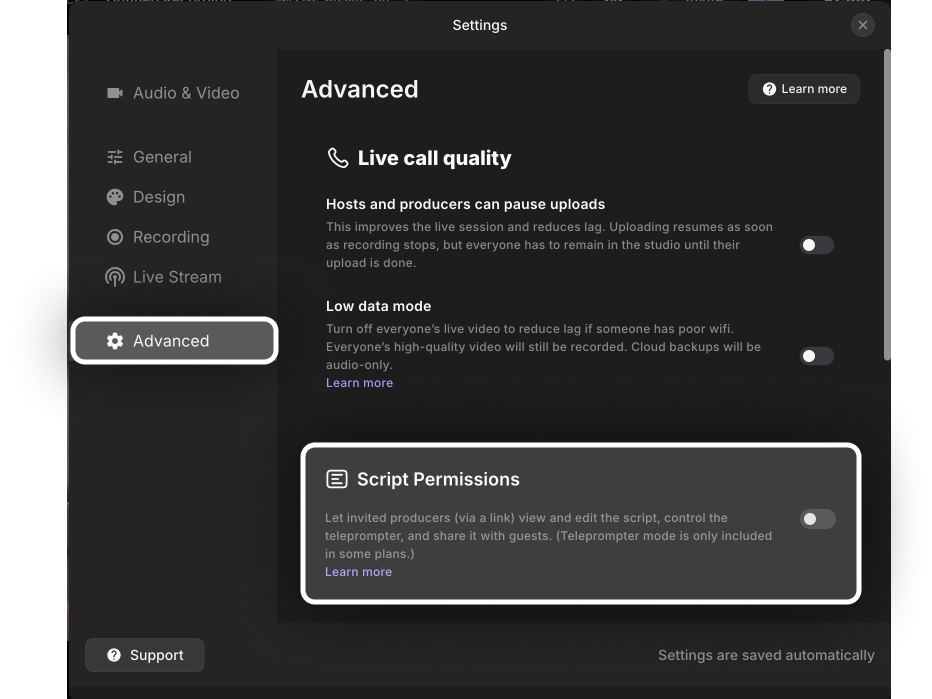Click the gear icon in Advanced tab
The width and height of the screenshot is (932, 699).
[115, 341]
